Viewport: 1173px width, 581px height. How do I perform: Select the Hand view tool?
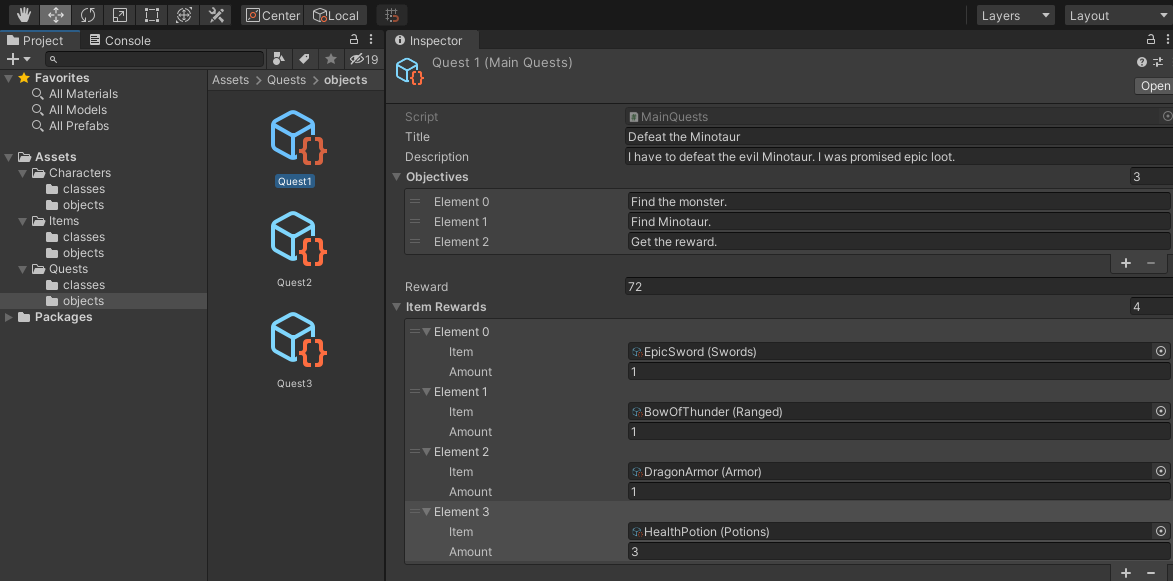24,15
